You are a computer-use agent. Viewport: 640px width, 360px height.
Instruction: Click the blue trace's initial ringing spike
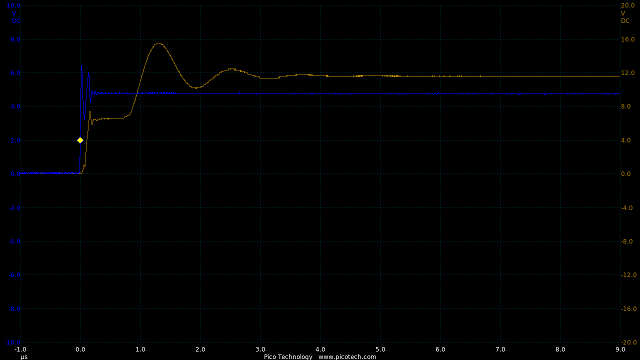82,67
